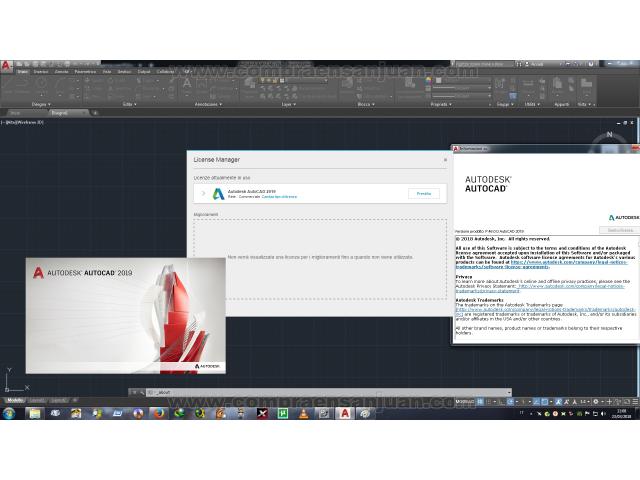Select the Collabora ribbon tab

click(x=165, y=72)
